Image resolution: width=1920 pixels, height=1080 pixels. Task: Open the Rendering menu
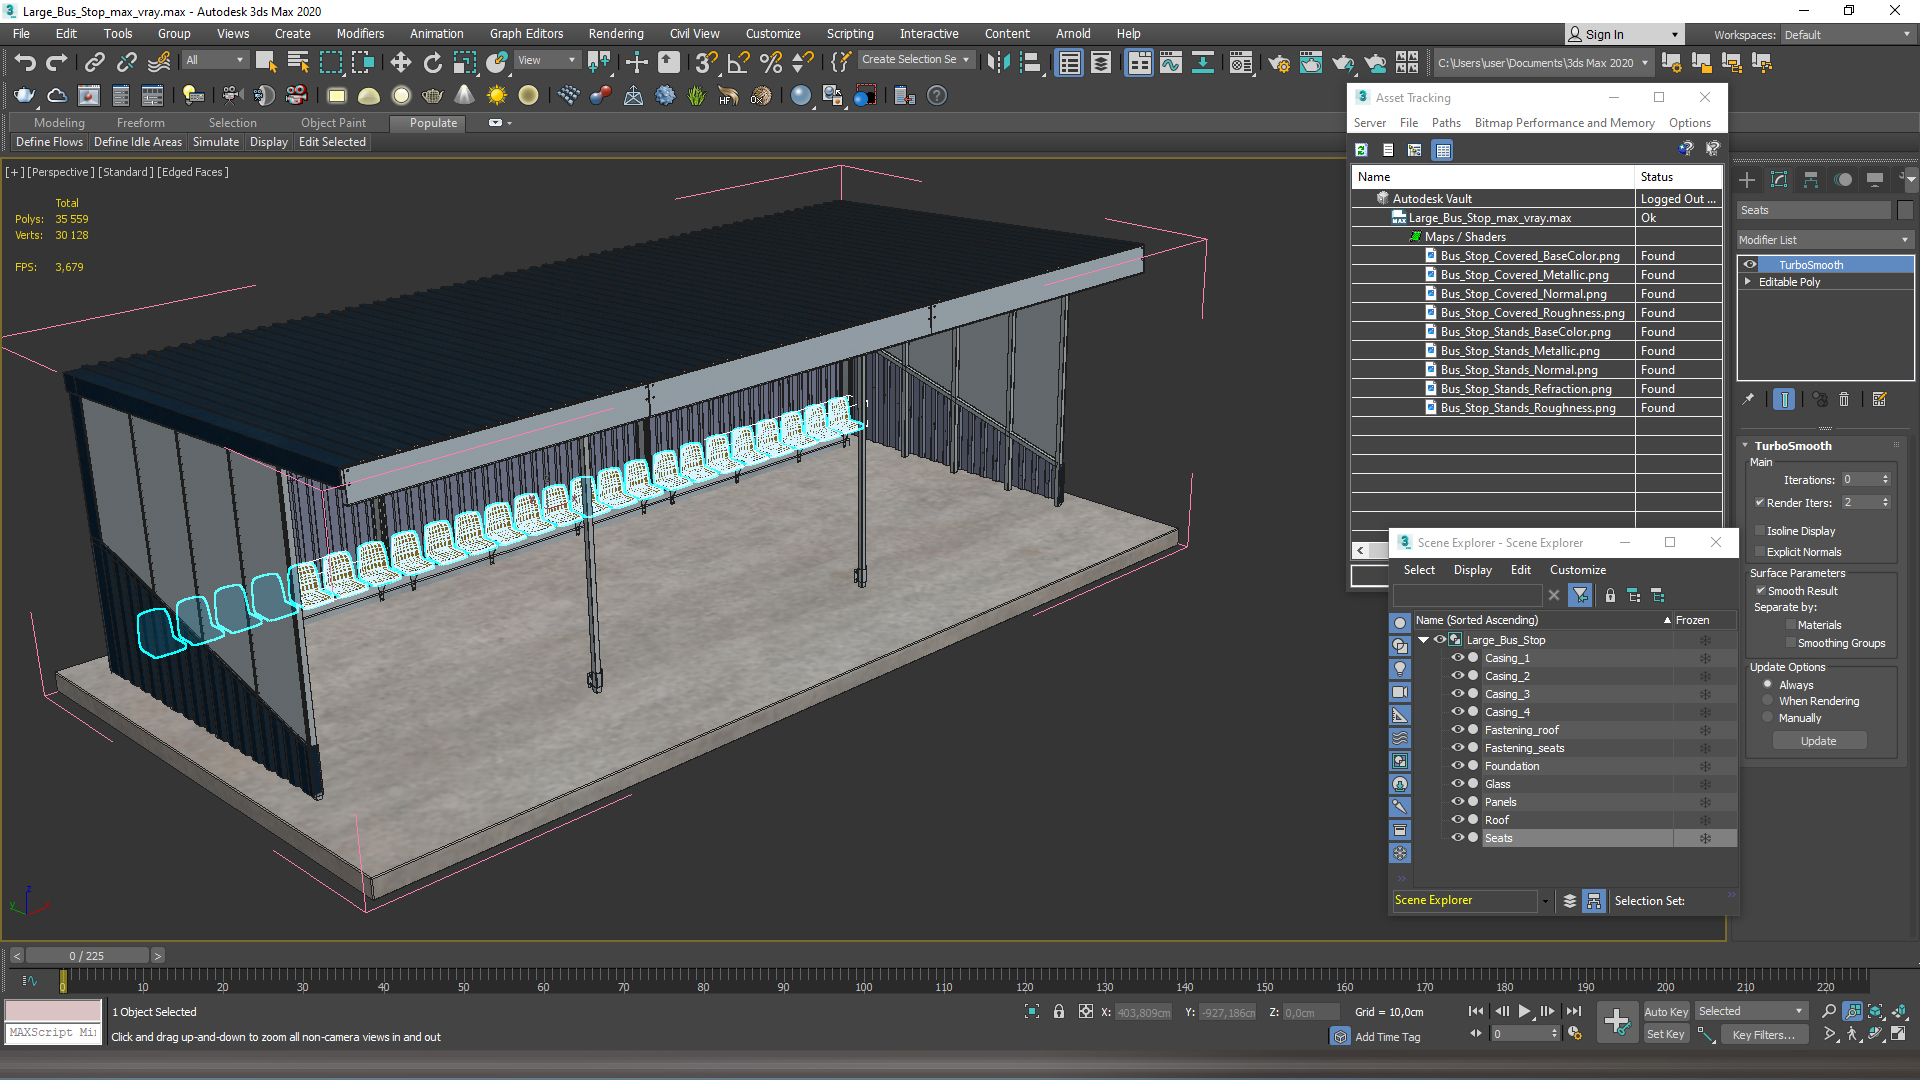[616, 34]
